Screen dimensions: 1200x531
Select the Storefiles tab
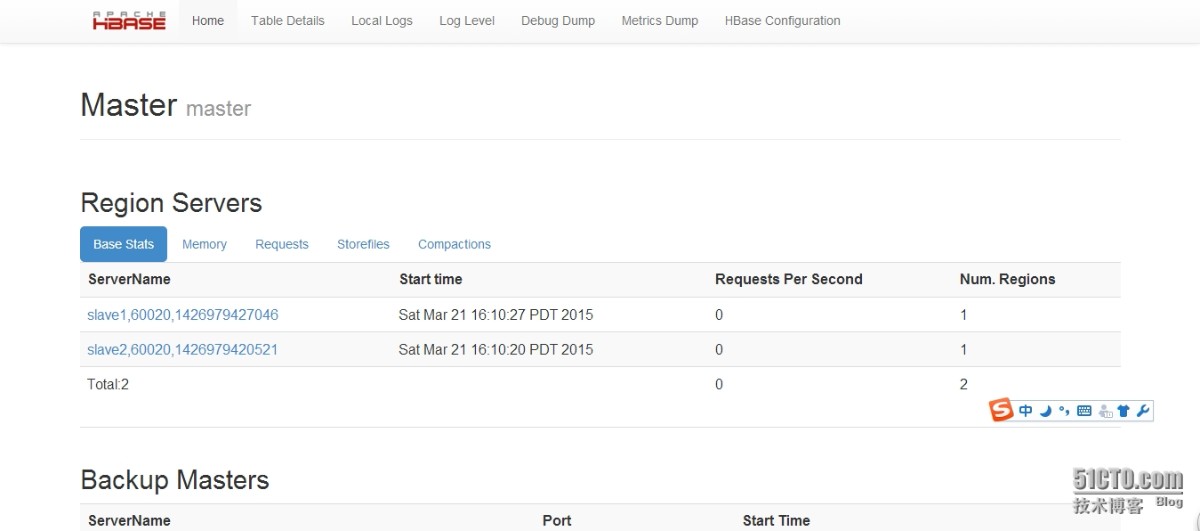pyautogui.click(x=363, y=244)
